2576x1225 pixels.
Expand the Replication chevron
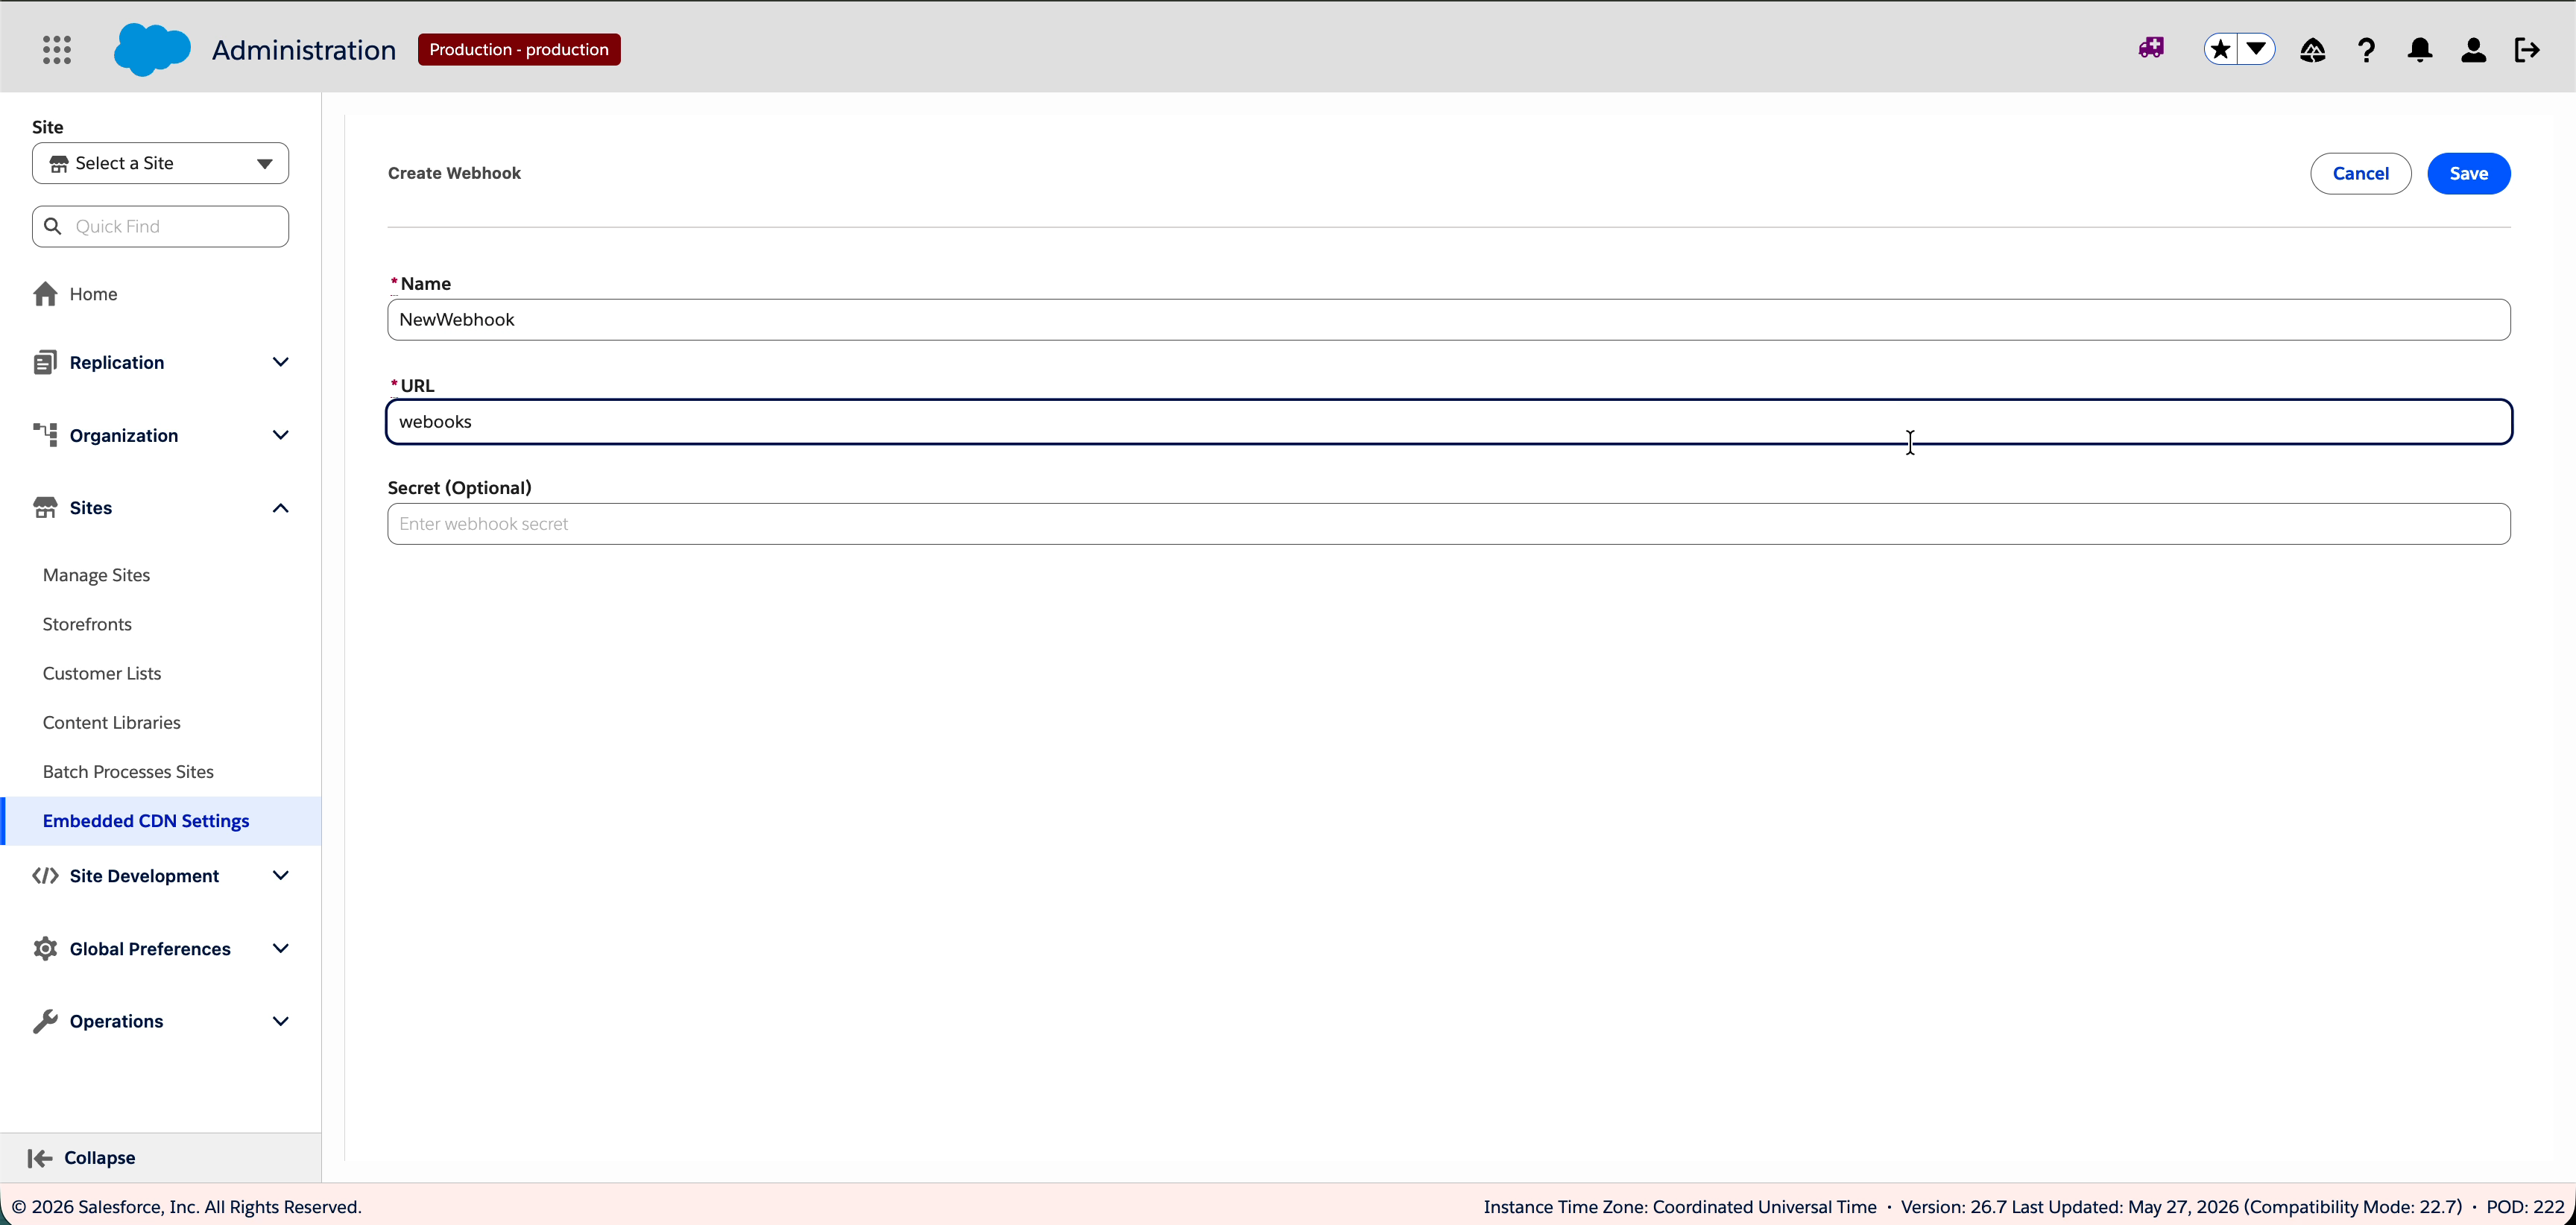point(280,362)
